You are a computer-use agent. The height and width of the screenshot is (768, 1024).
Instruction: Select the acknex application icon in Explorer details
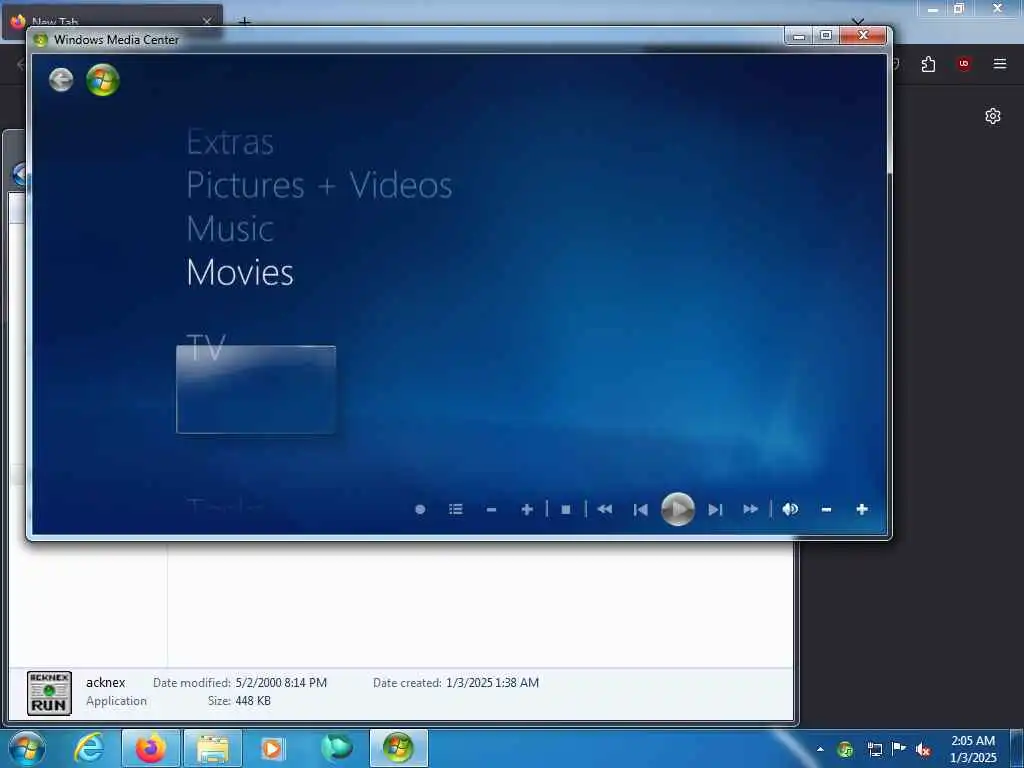pos(50,693)
